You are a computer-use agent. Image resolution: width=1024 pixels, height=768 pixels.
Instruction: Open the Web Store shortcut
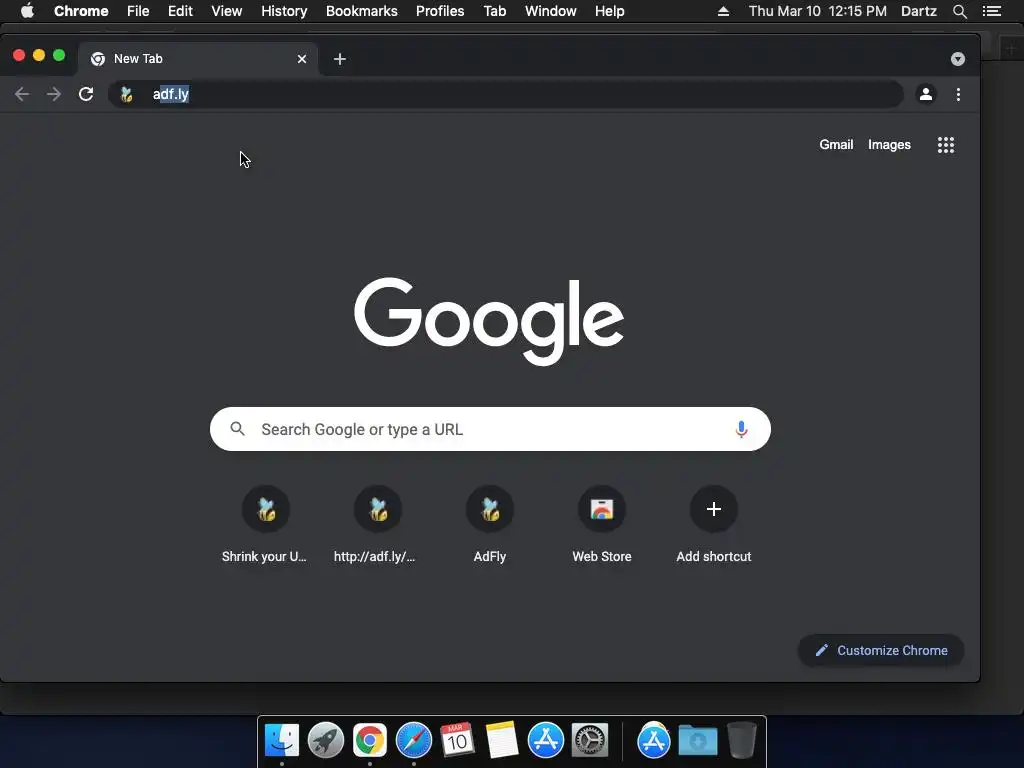pyautogui.click(x=601, y=524)
